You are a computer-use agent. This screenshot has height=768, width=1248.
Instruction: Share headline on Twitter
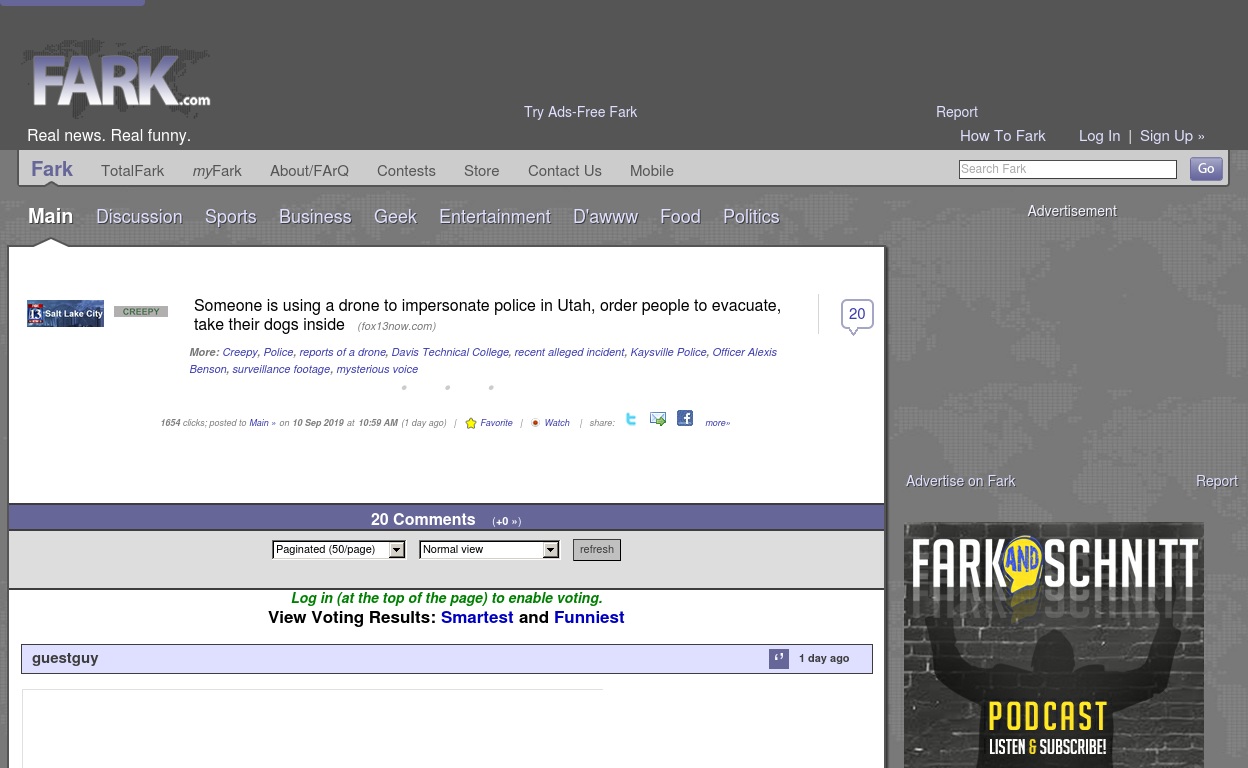[631, 419]
